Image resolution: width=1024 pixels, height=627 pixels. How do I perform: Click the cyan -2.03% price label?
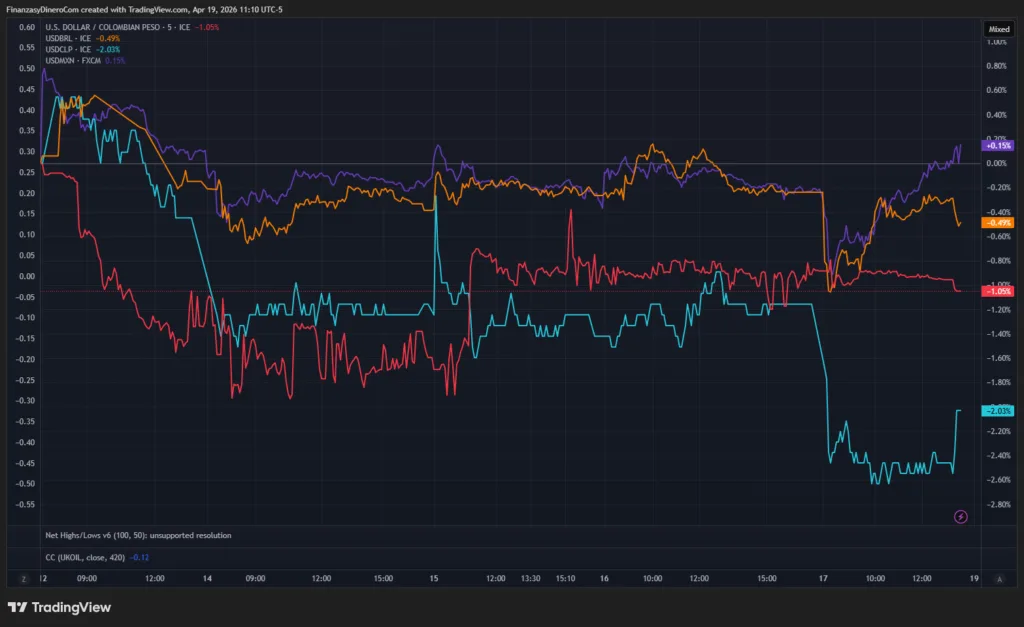tap(999, 410)
